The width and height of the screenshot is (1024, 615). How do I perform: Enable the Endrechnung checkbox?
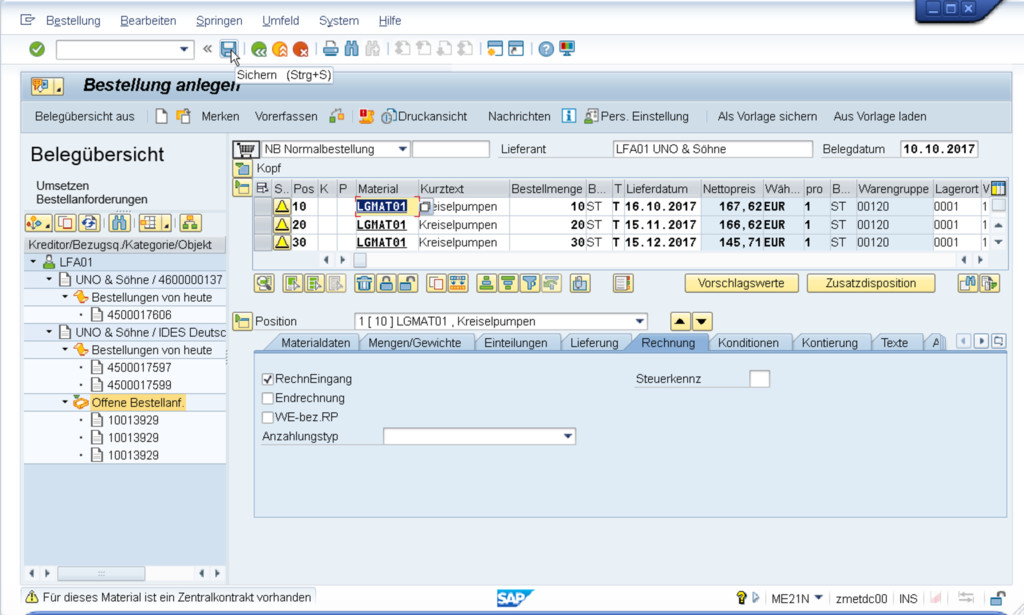pyautogui.click(x=268, y=398)
